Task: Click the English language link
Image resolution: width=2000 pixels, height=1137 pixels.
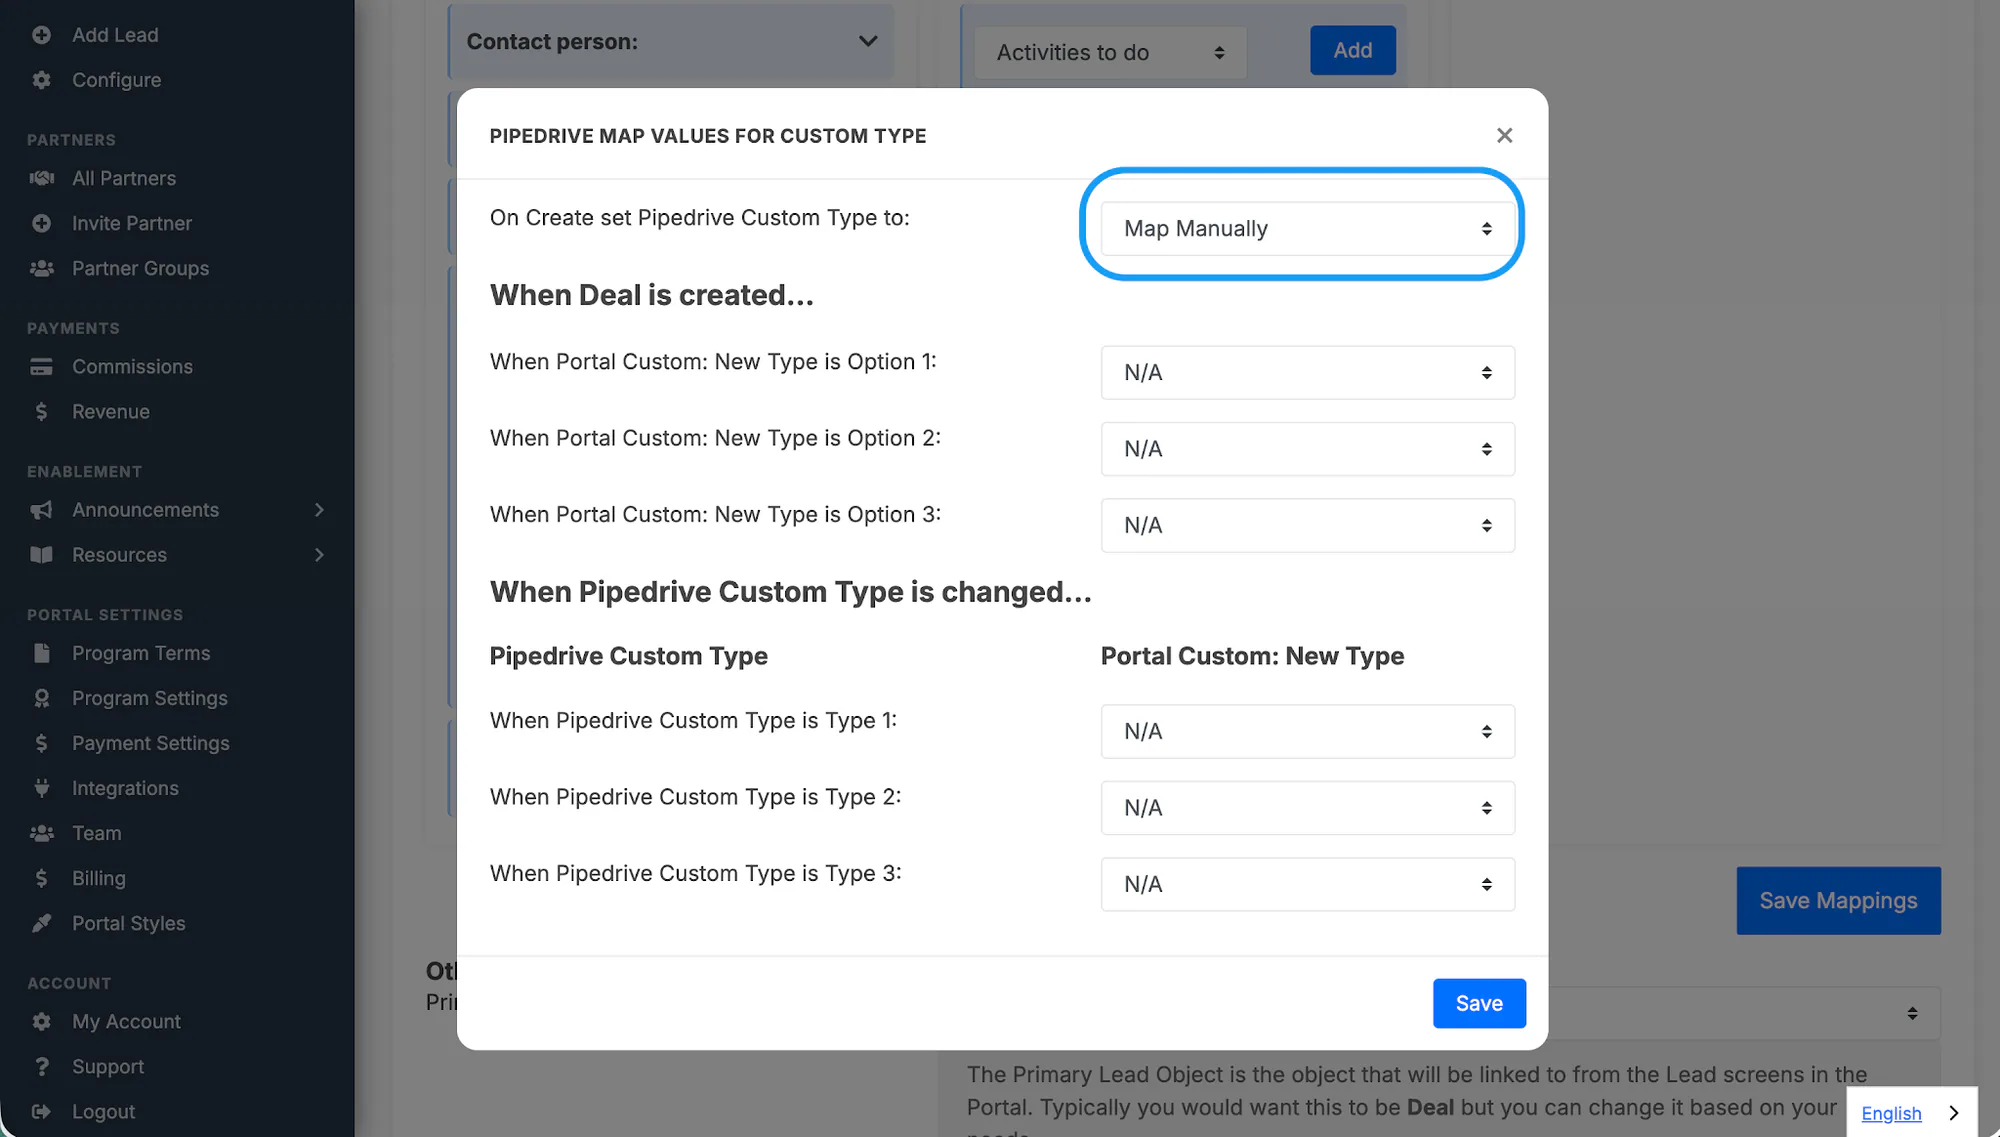Action: (x=1891, y=1113)
